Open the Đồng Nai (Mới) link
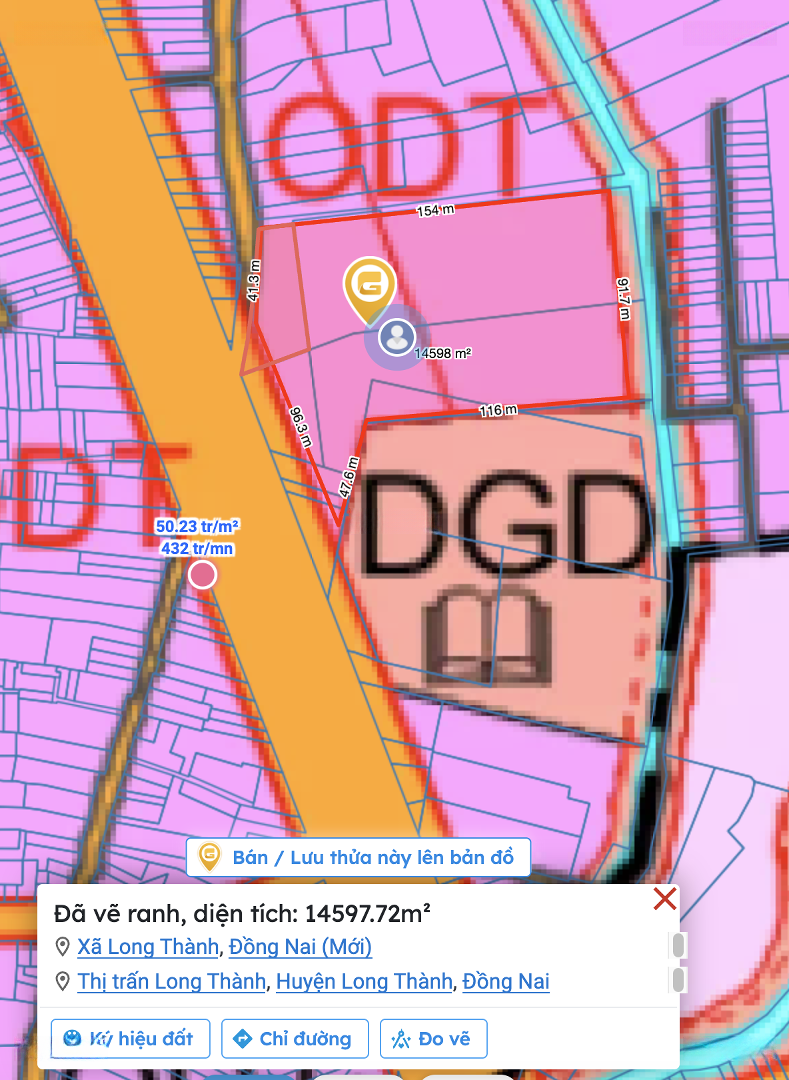 click(300, 946)
